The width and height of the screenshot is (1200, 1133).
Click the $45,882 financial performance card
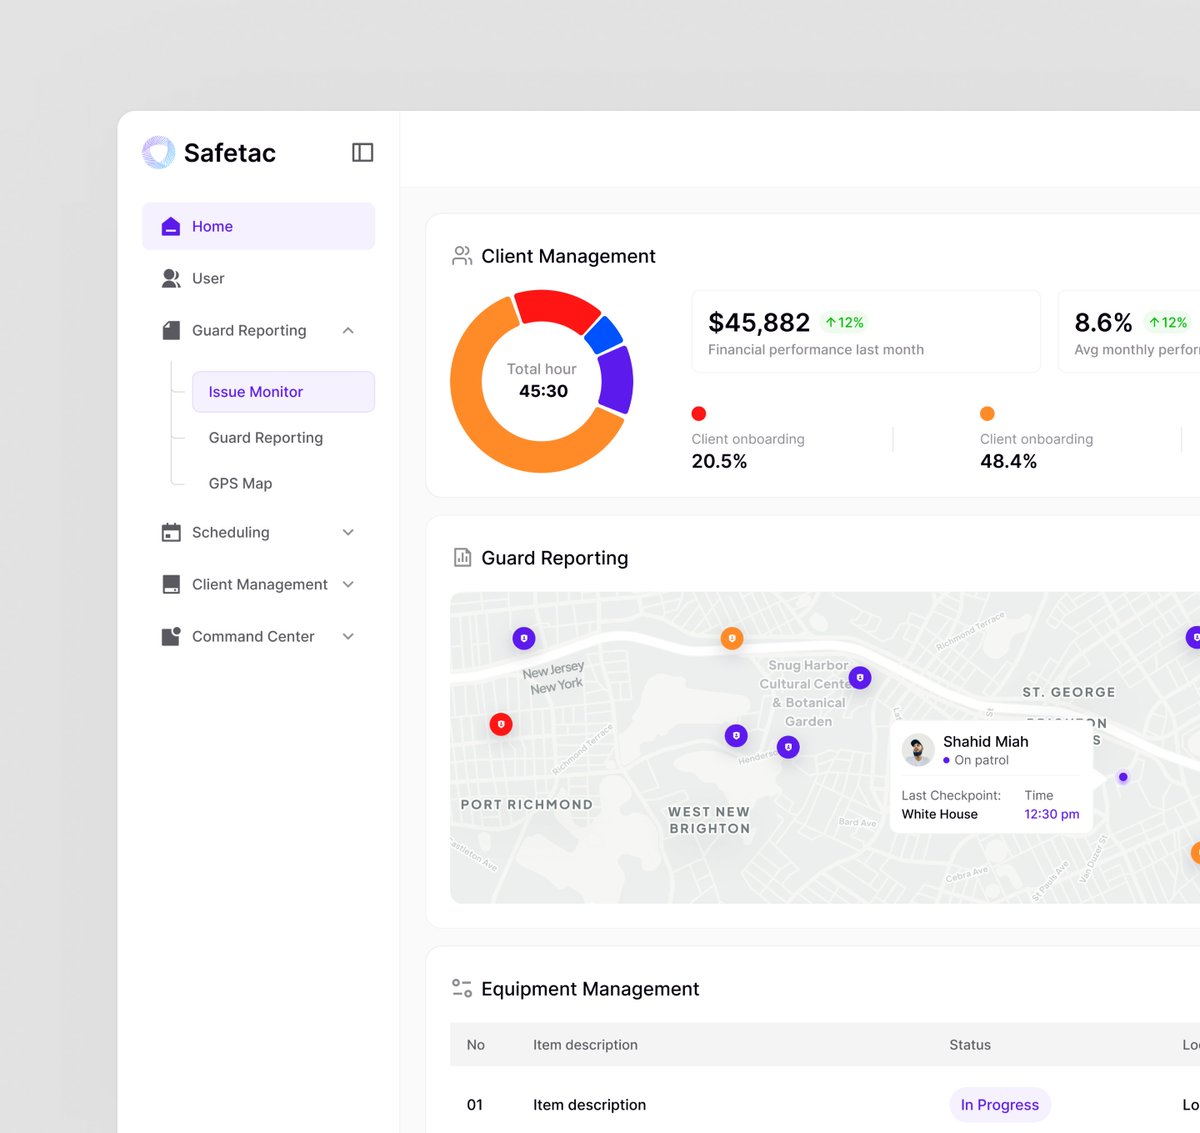pyautogui.click(x=866, y=332)
